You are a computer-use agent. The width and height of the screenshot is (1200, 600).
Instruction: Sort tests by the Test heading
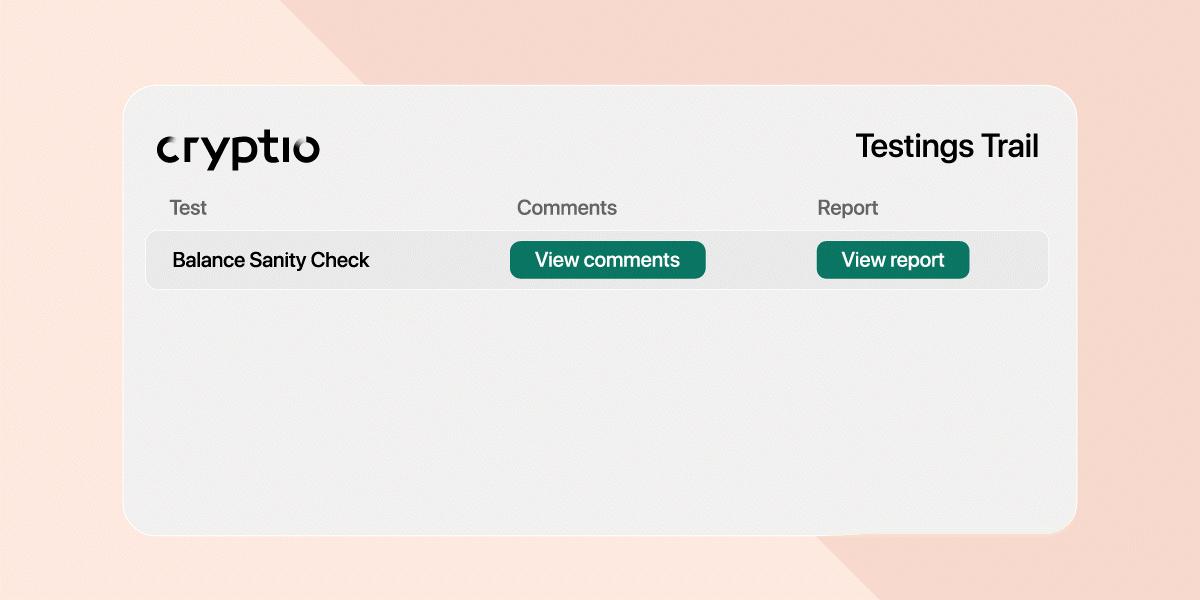(188, 208)
